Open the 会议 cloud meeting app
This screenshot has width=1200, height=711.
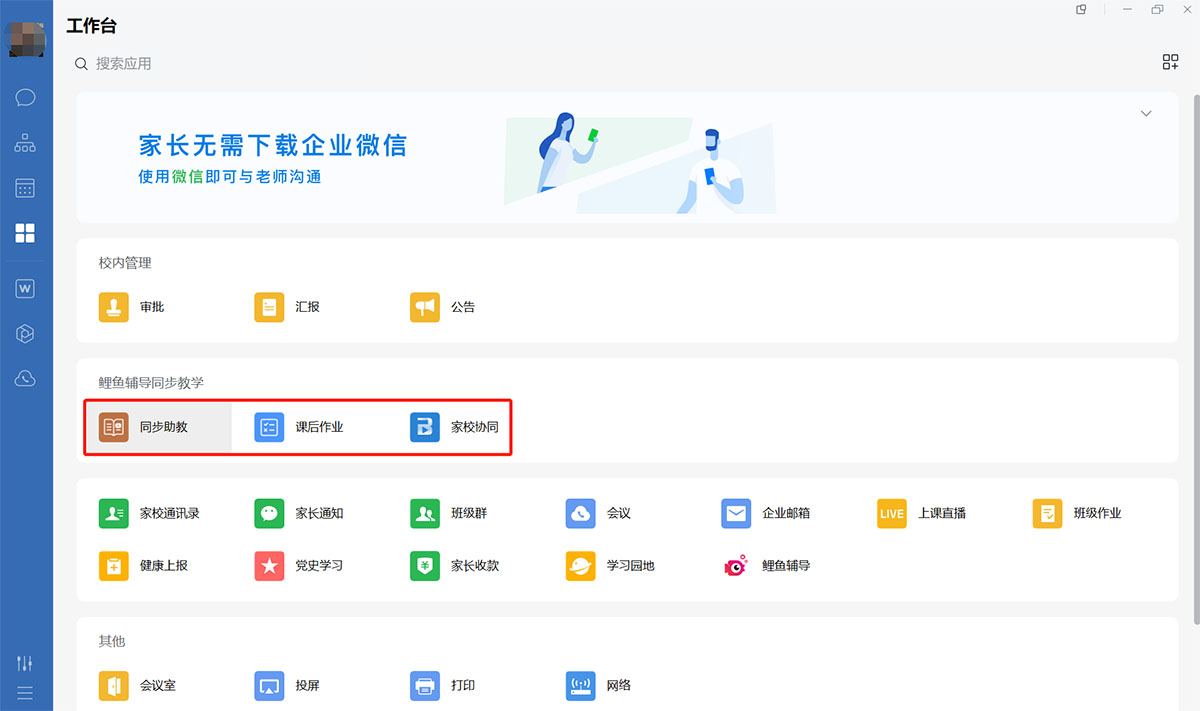(x=598, y=513)
